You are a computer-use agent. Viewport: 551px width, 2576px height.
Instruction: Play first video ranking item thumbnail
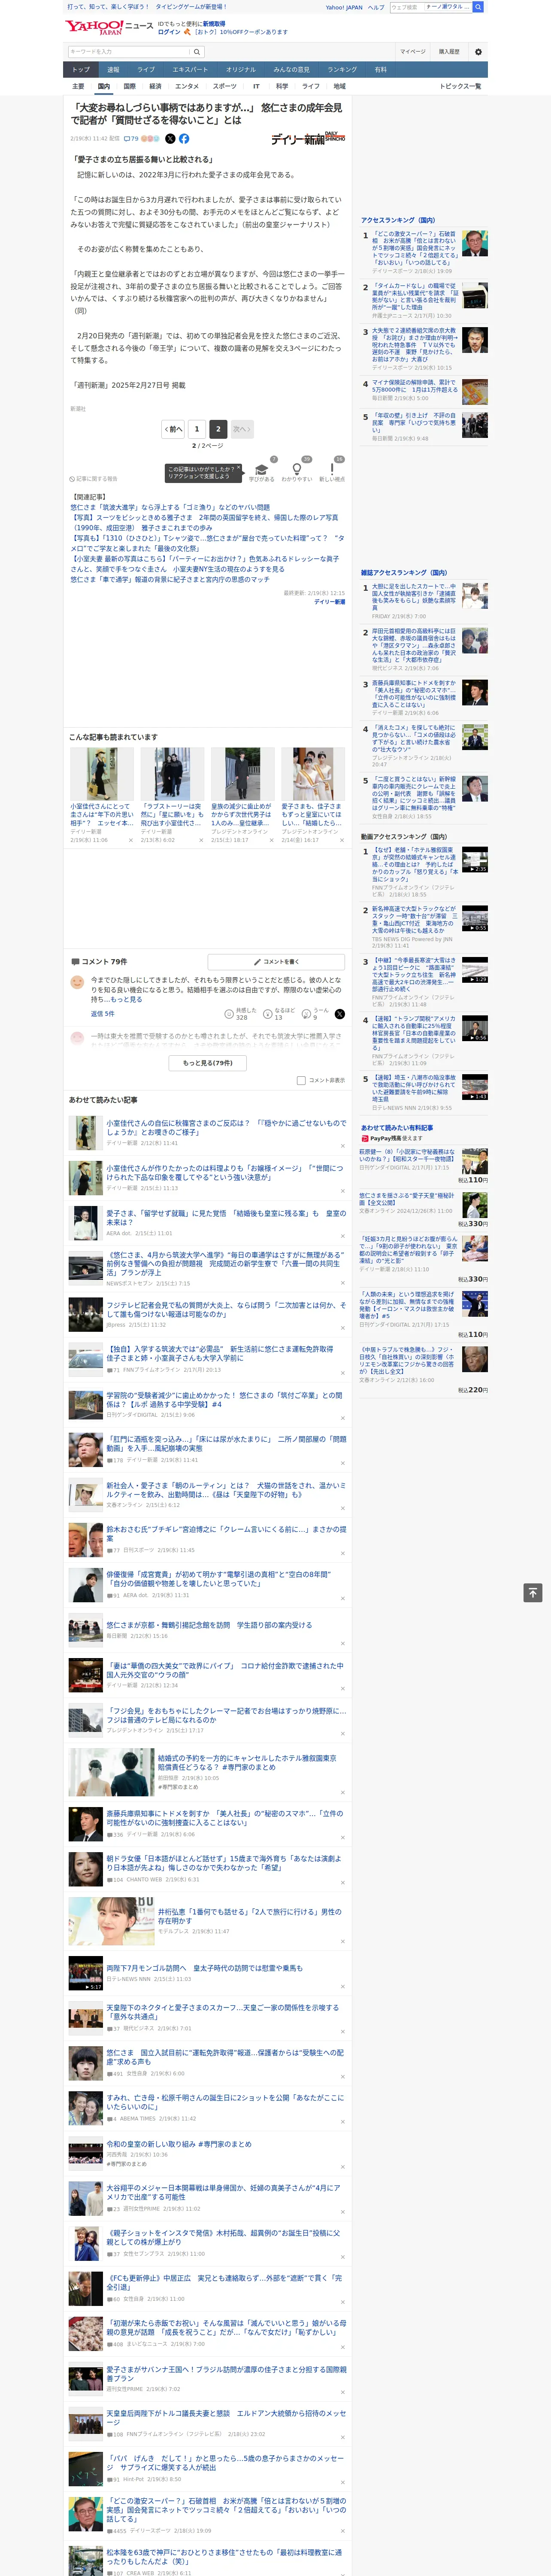point(475,859)
